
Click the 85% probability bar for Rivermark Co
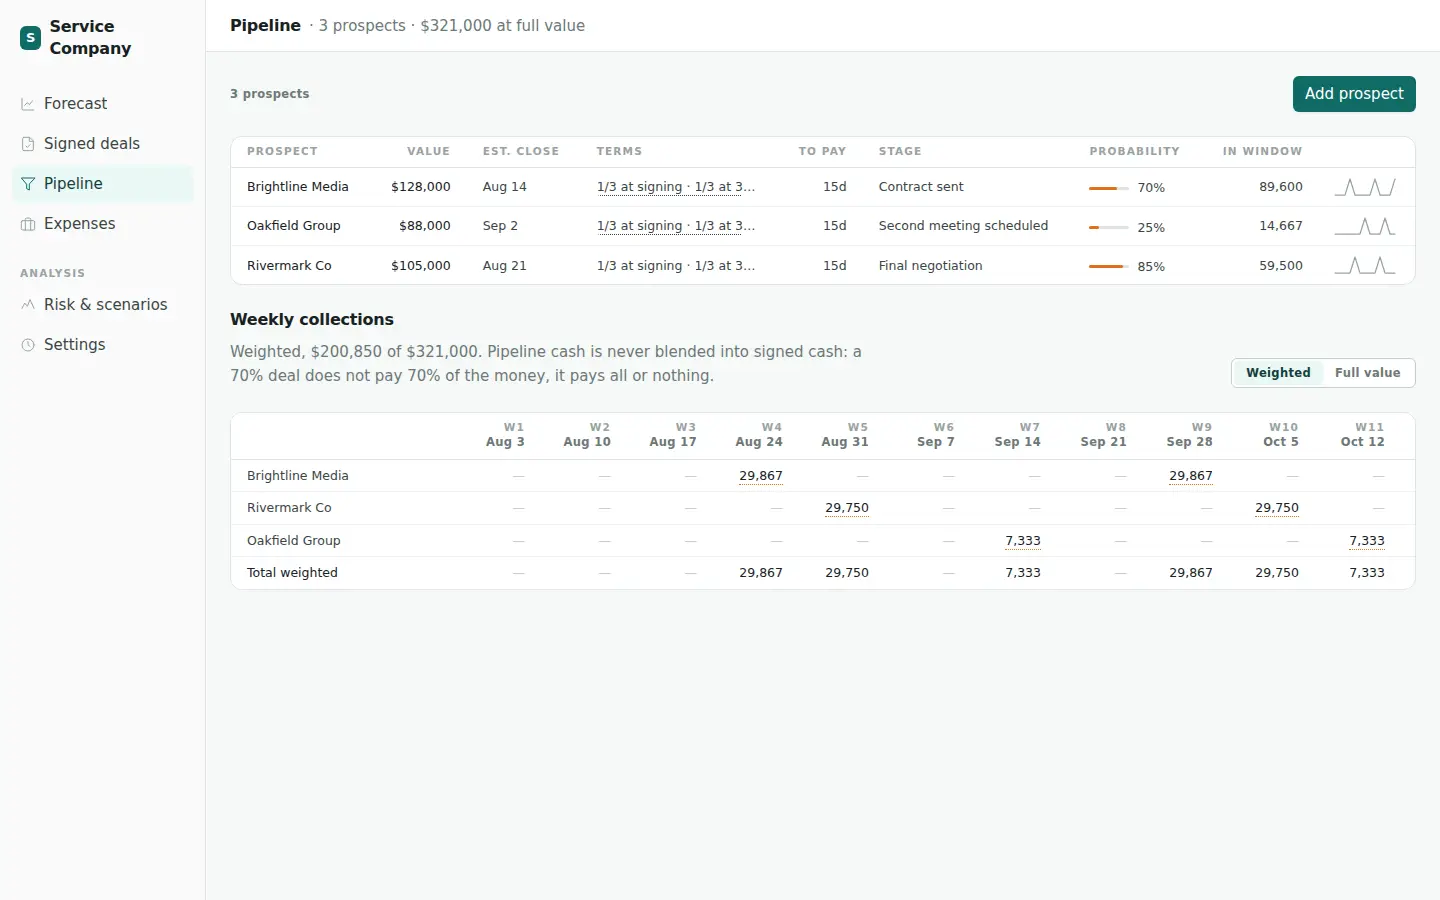coord(1108,267)
